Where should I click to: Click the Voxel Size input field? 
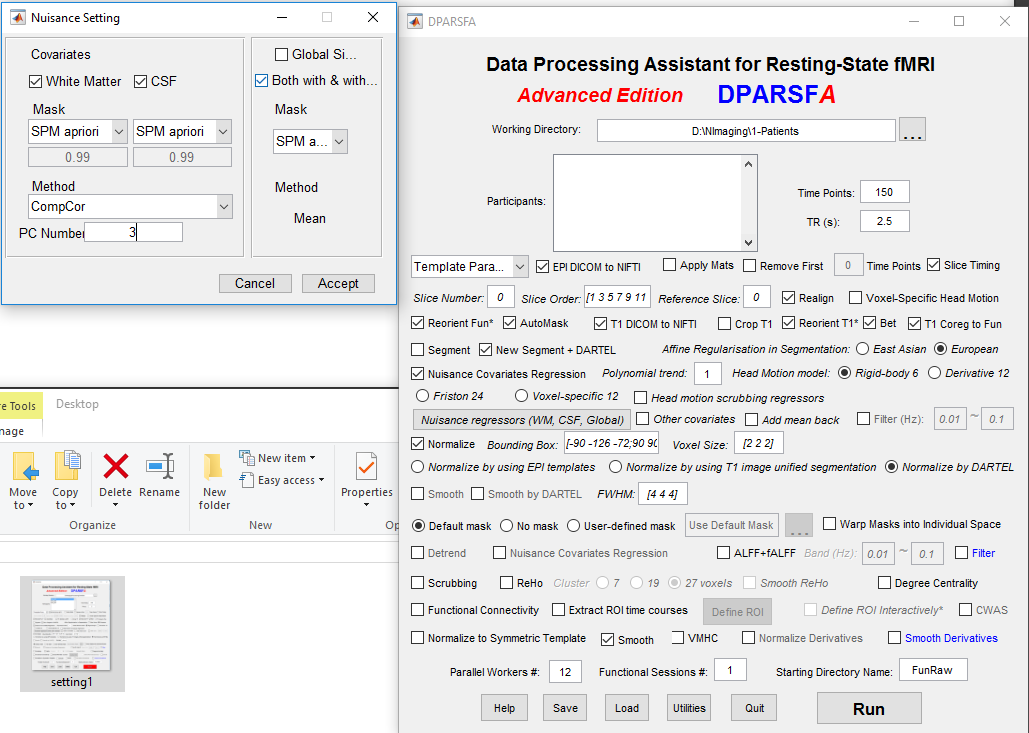[x=759, y=444]
